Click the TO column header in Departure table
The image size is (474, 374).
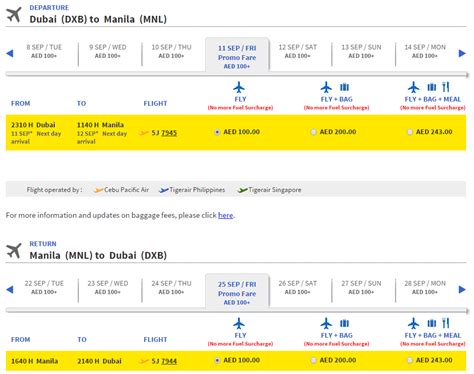coord(82,104)
